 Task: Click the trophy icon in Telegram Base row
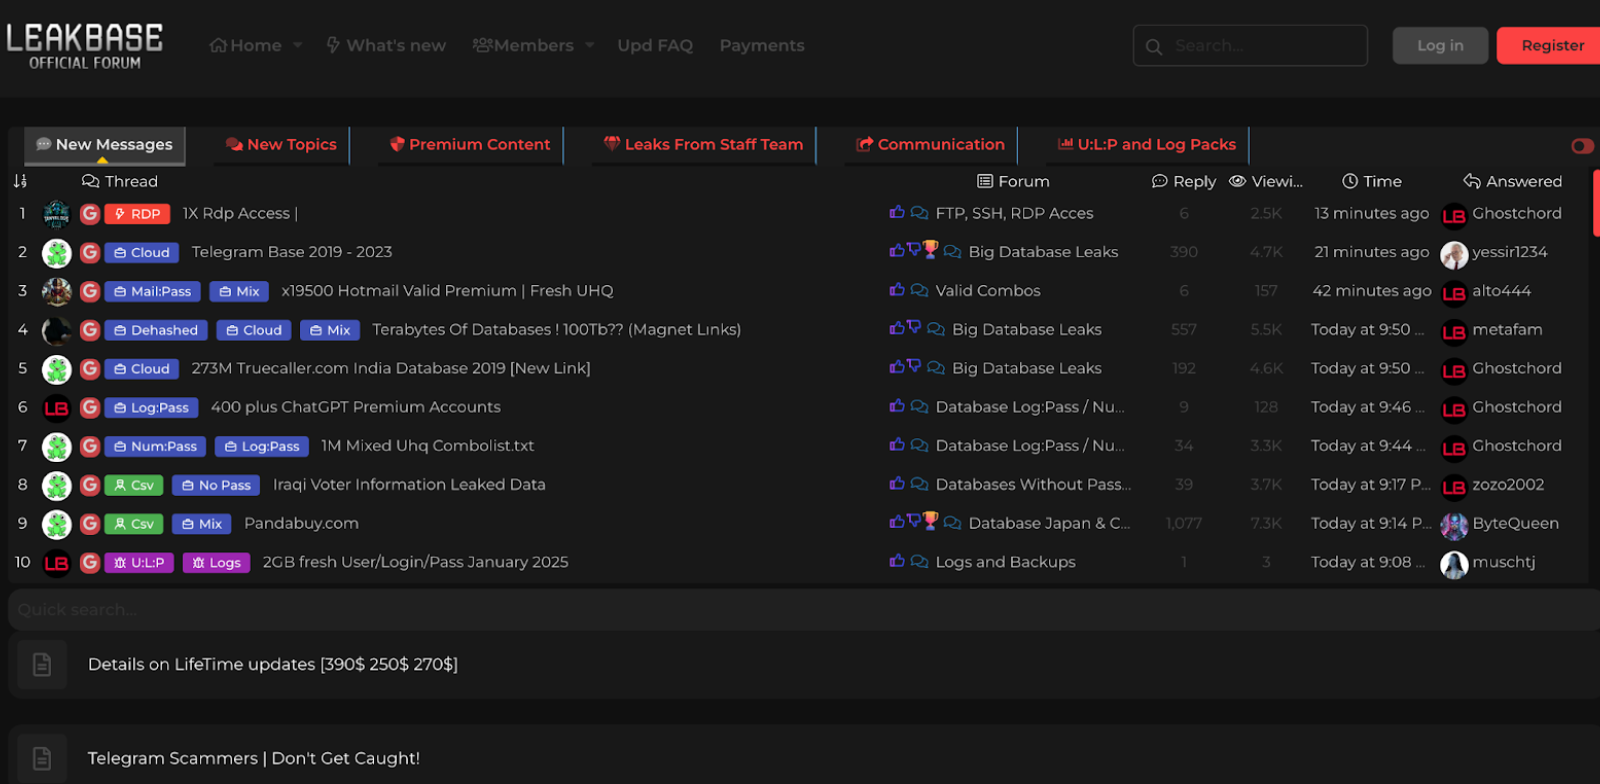click(x=930, y=250)
